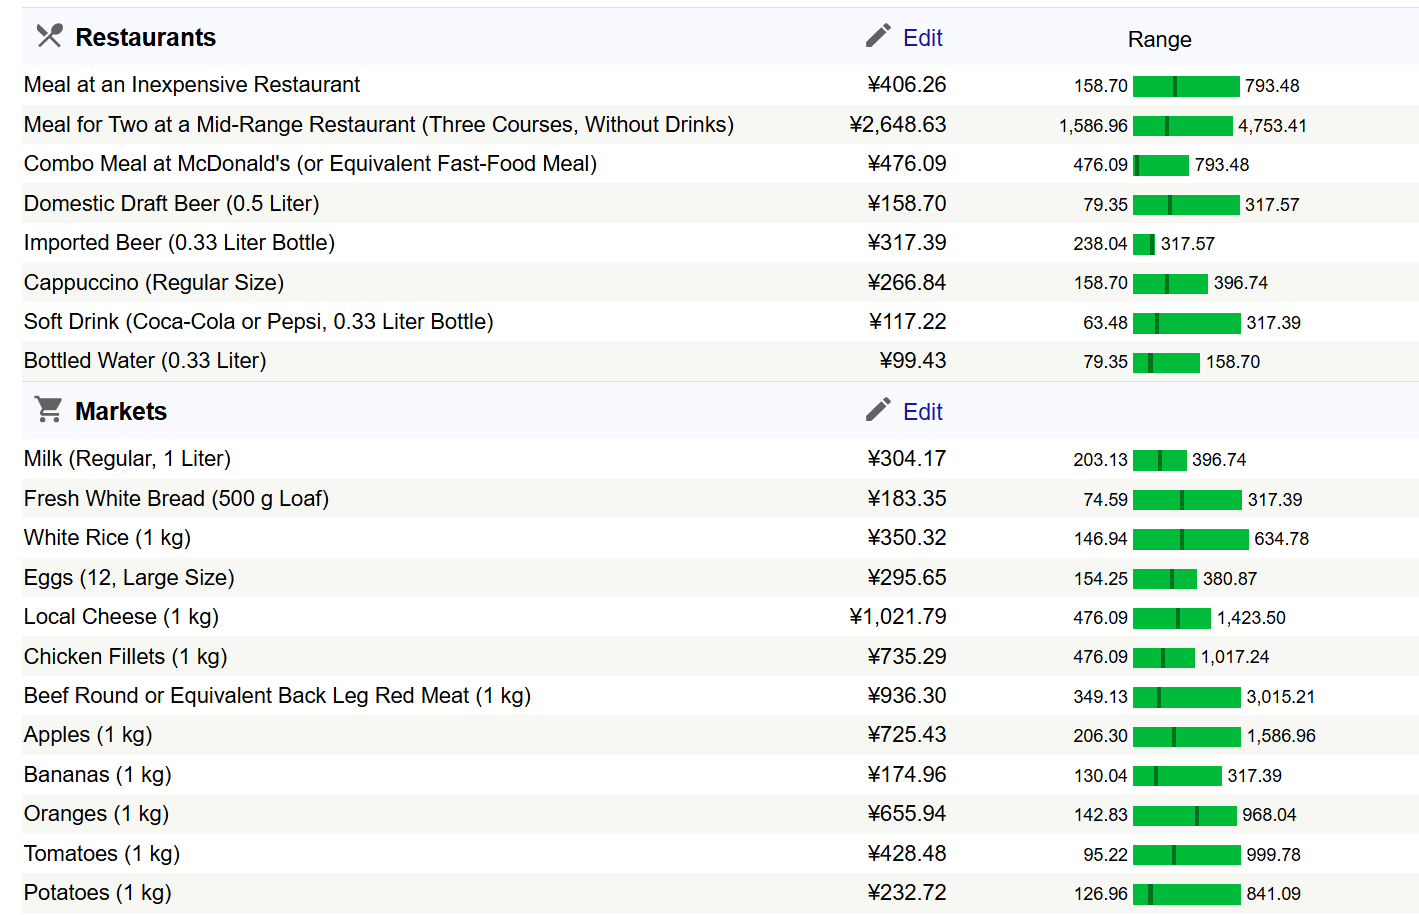Open Edit link for Restaurants

point(923,38)
